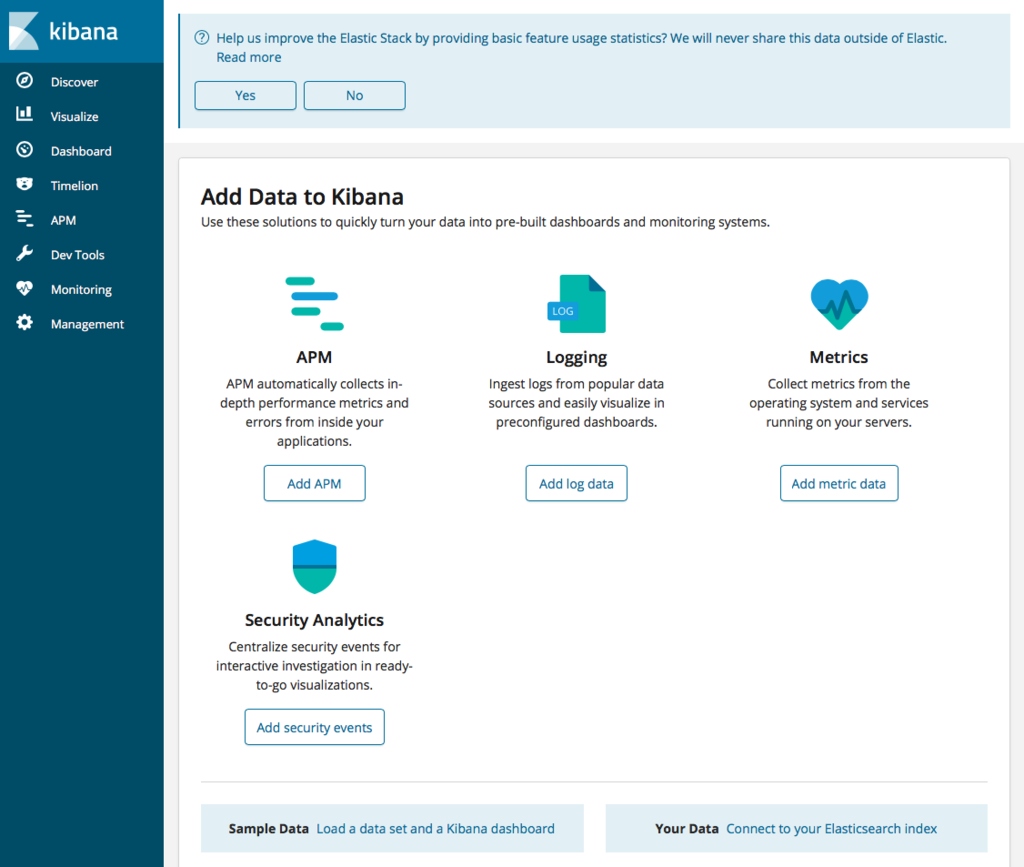Image resolution: width=1024 pixels, height=867 pixels.
Task: Click the Add security events button
Action: click(x=314, y=727)
